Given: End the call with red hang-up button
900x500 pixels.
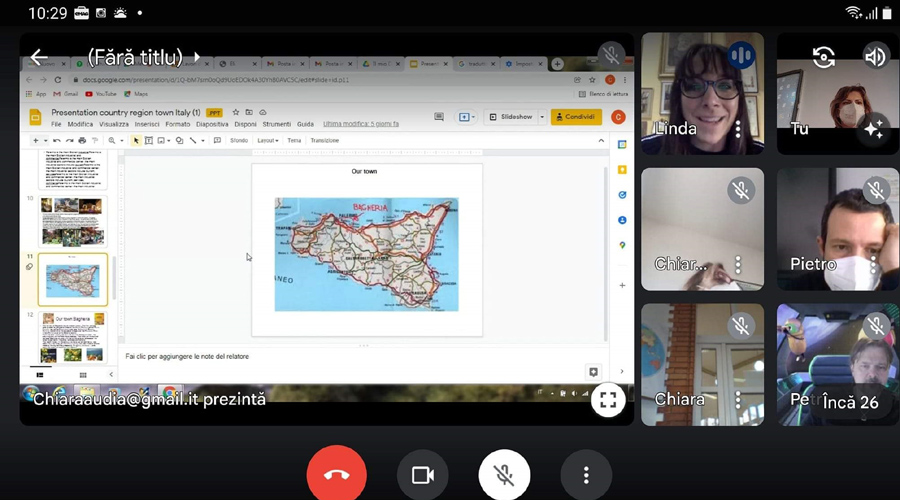Looking at the screenshot, I should [336, 475].
